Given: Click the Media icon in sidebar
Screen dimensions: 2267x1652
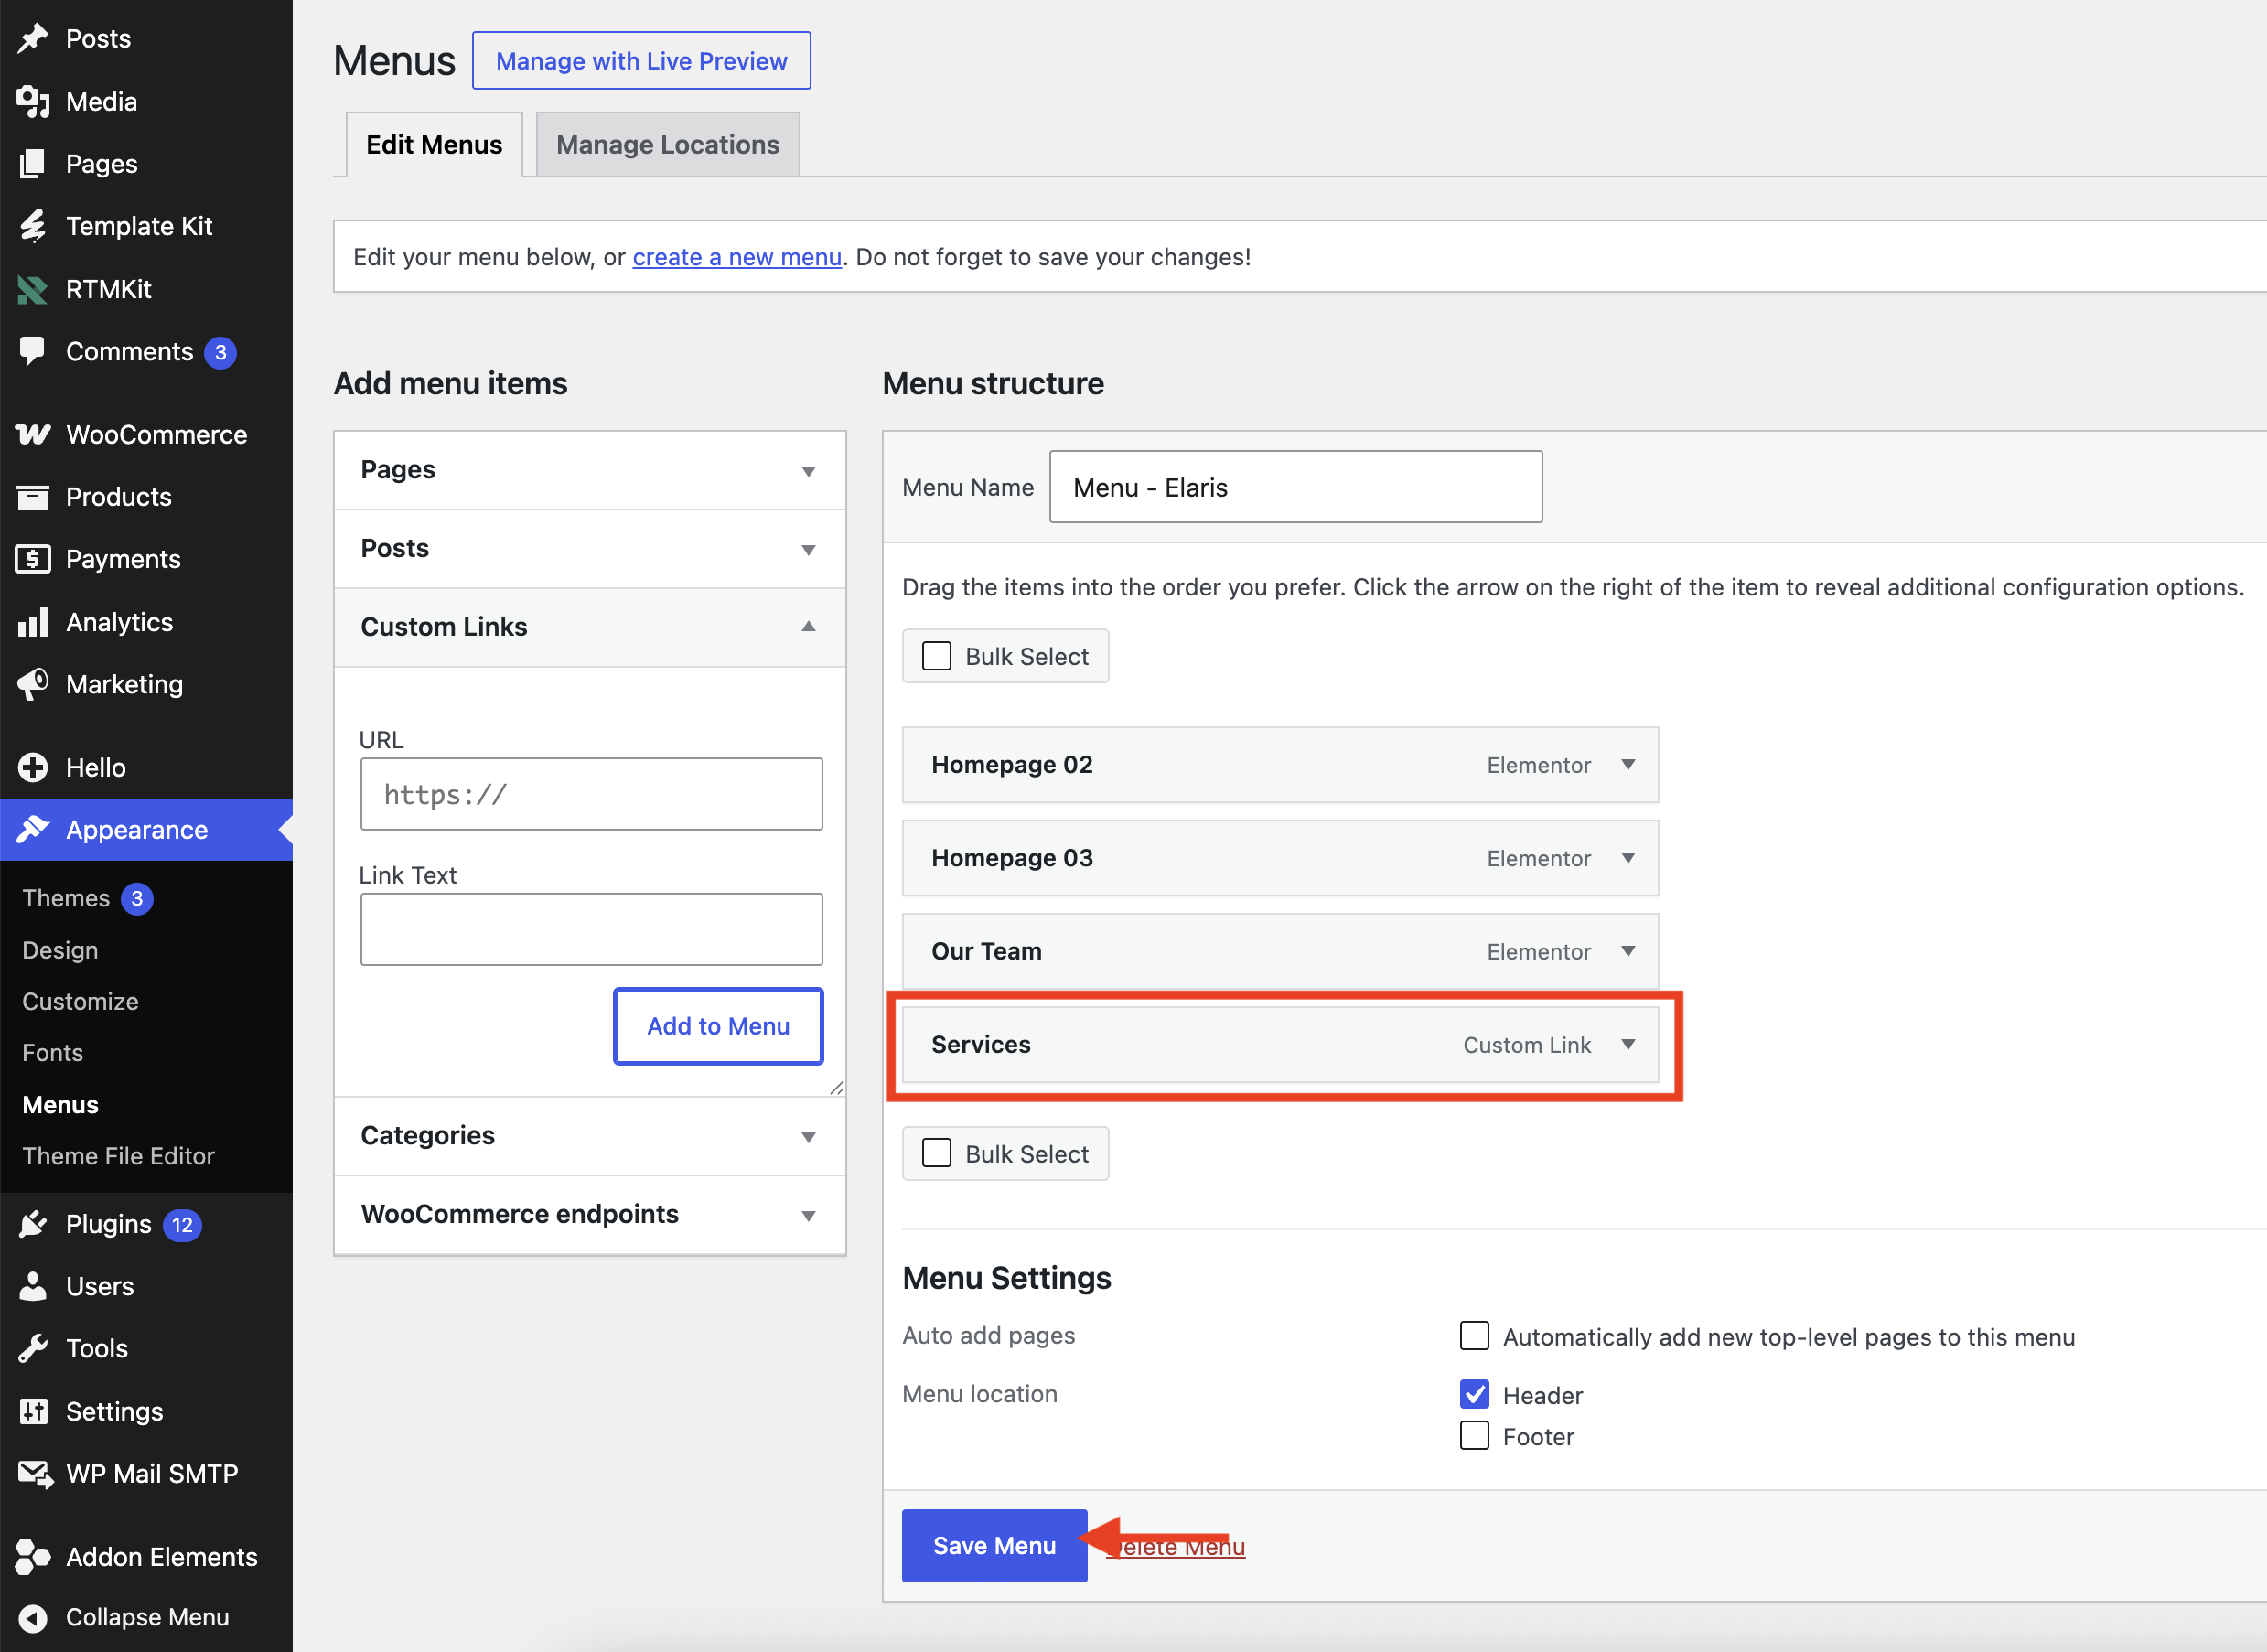Looking at the screenshot, I should coord(33,101).
